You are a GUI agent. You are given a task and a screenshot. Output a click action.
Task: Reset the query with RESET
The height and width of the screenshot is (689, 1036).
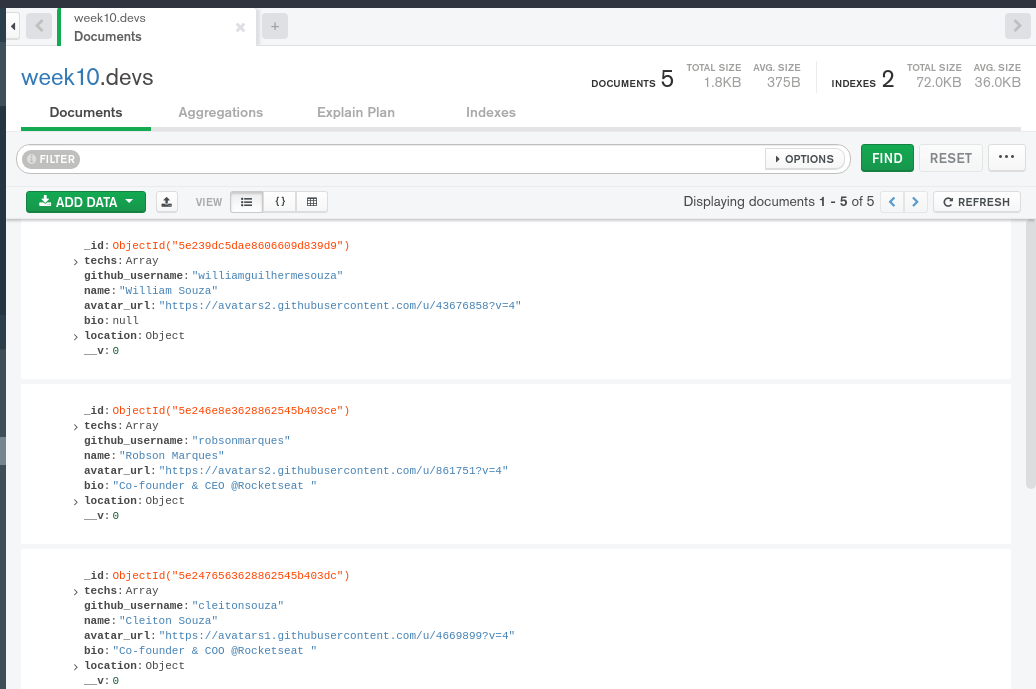pyautogui.click(x=950, y=159)
